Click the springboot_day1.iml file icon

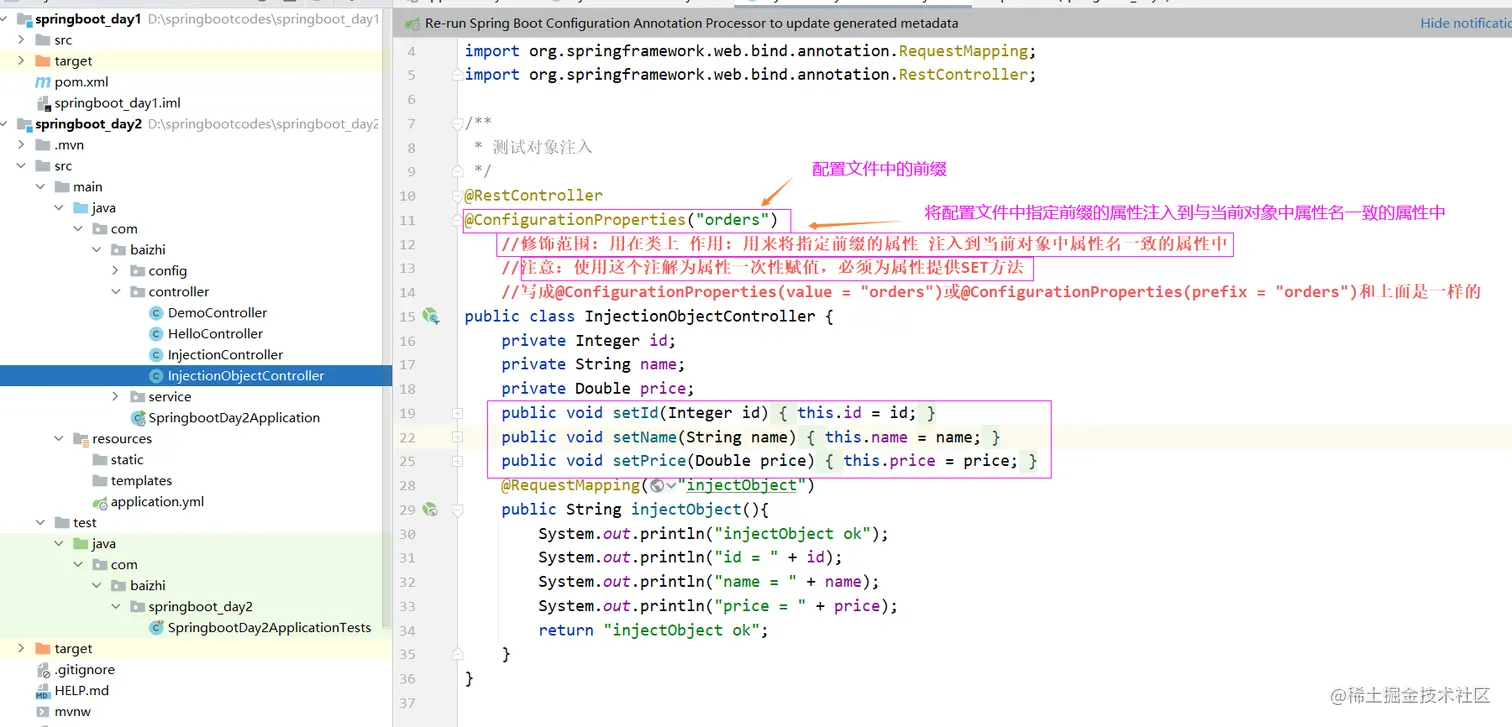click(x=43, y=103)
